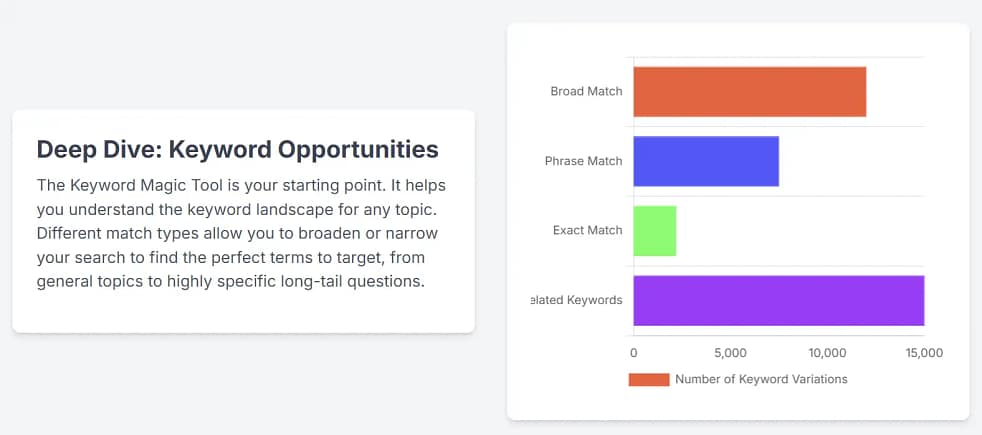Click the Exact Match axis label
The image size is (982, 435).
[x=587, y=230]
